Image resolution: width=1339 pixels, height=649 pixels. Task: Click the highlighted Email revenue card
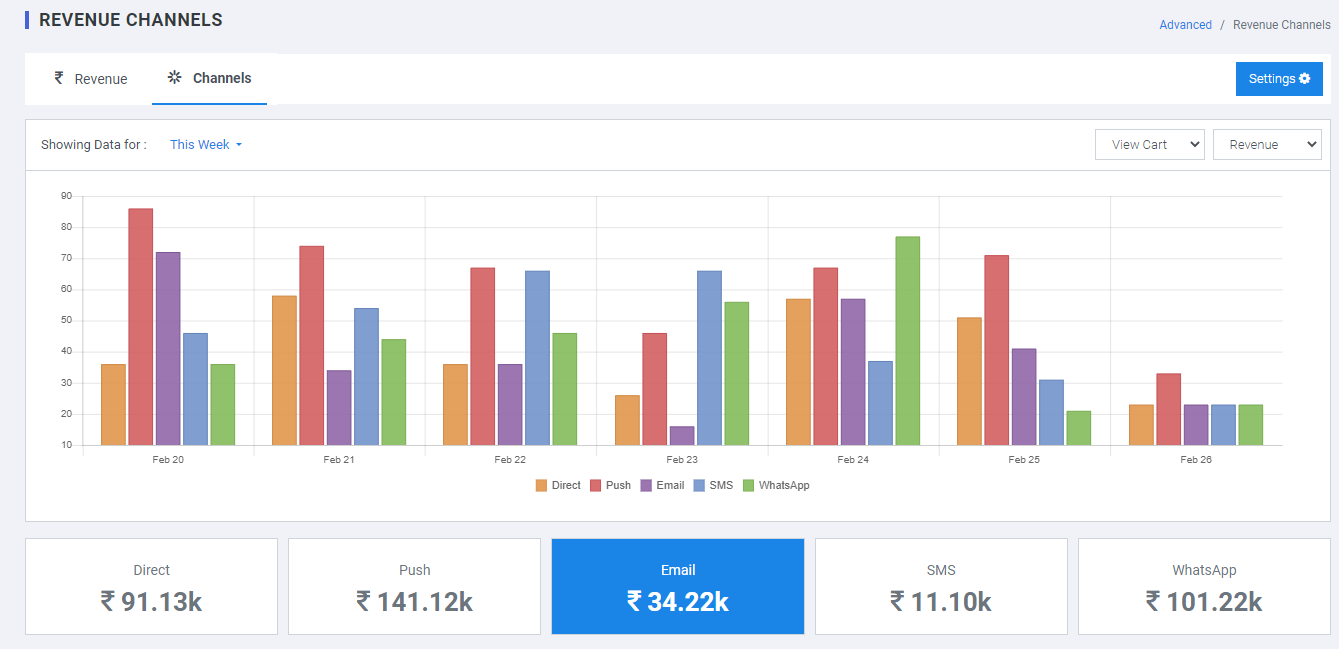coord(677,587)
